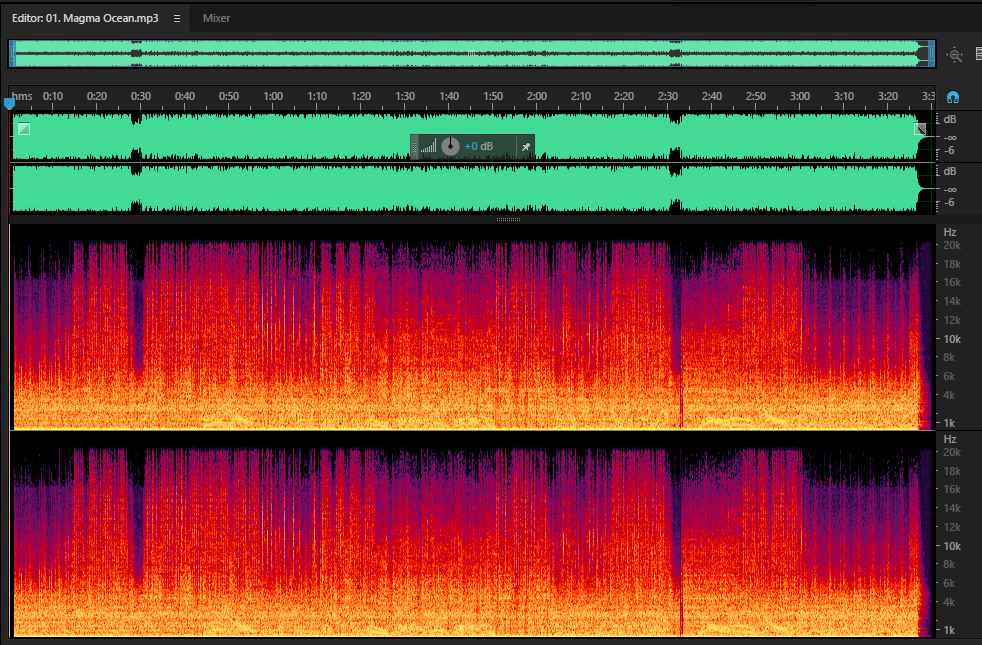Viewport: 982px width, 645px height.
Task: Click the left handle of the overview navigator
Action: pos(12,54)
